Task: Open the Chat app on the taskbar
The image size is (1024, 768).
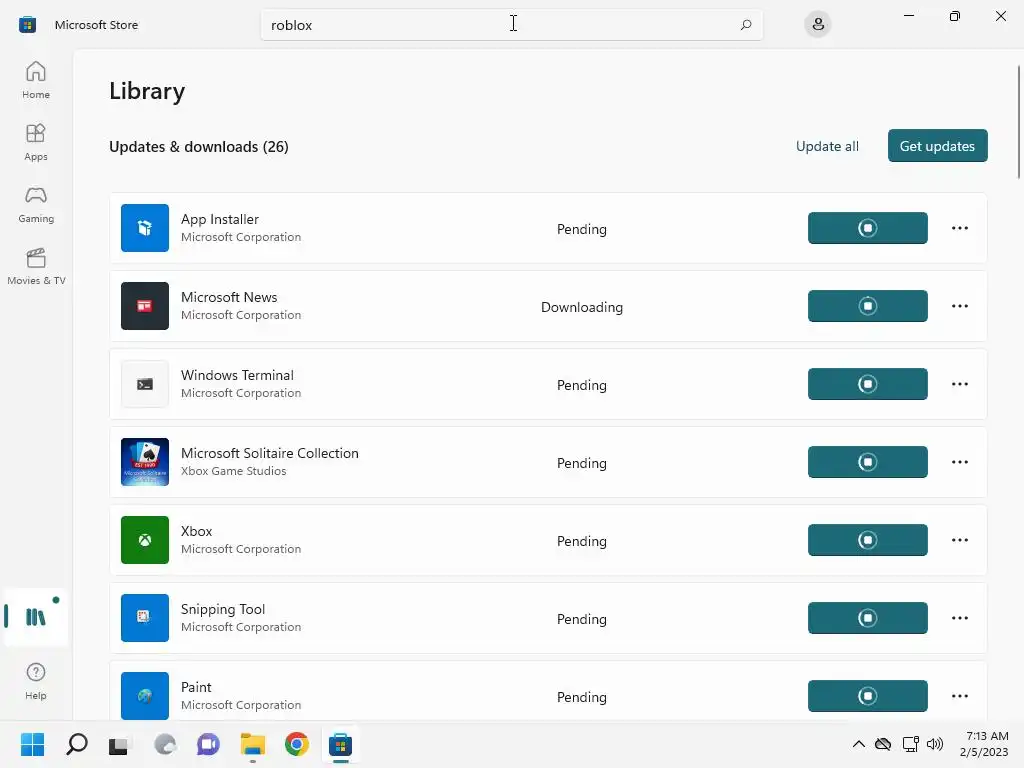Action: (208, 744)
